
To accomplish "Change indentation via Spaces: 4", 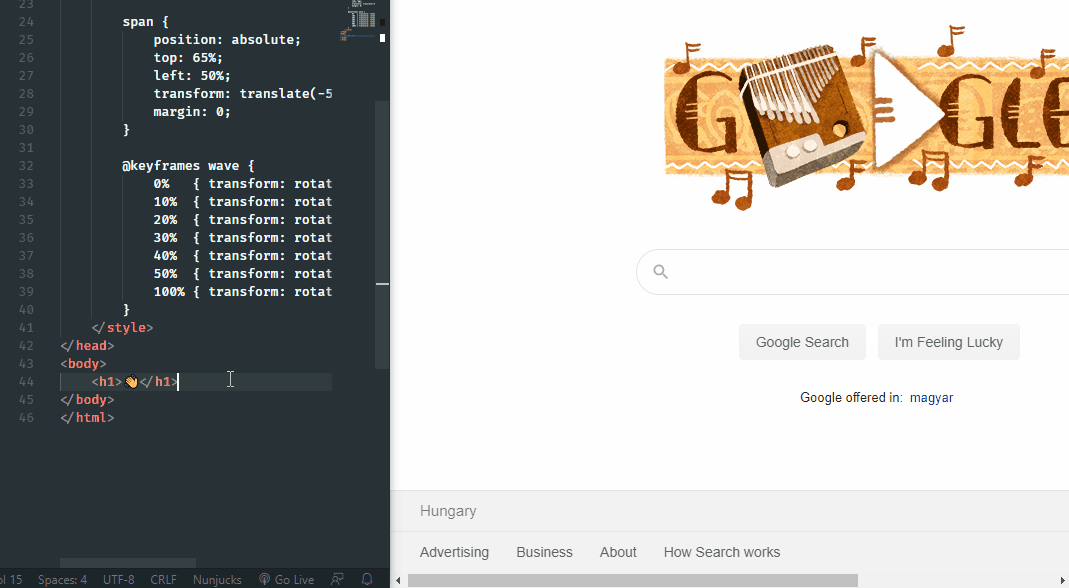I will 62,580.
